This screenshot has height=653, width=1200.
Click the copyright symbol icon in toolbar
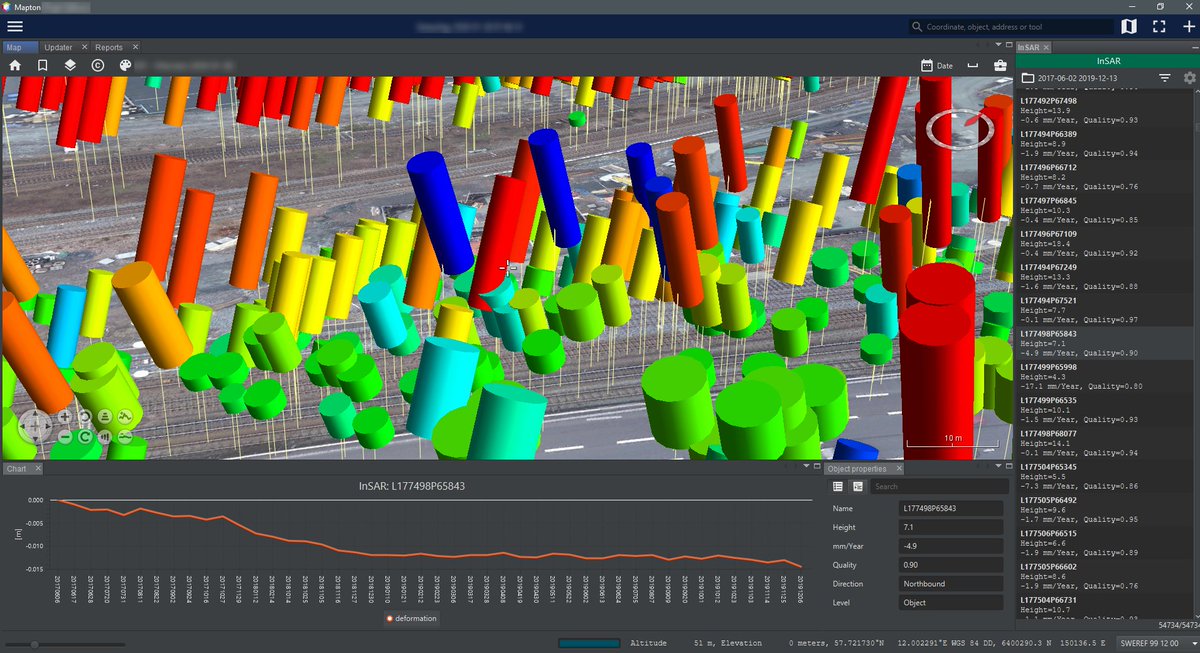point(98,65)
